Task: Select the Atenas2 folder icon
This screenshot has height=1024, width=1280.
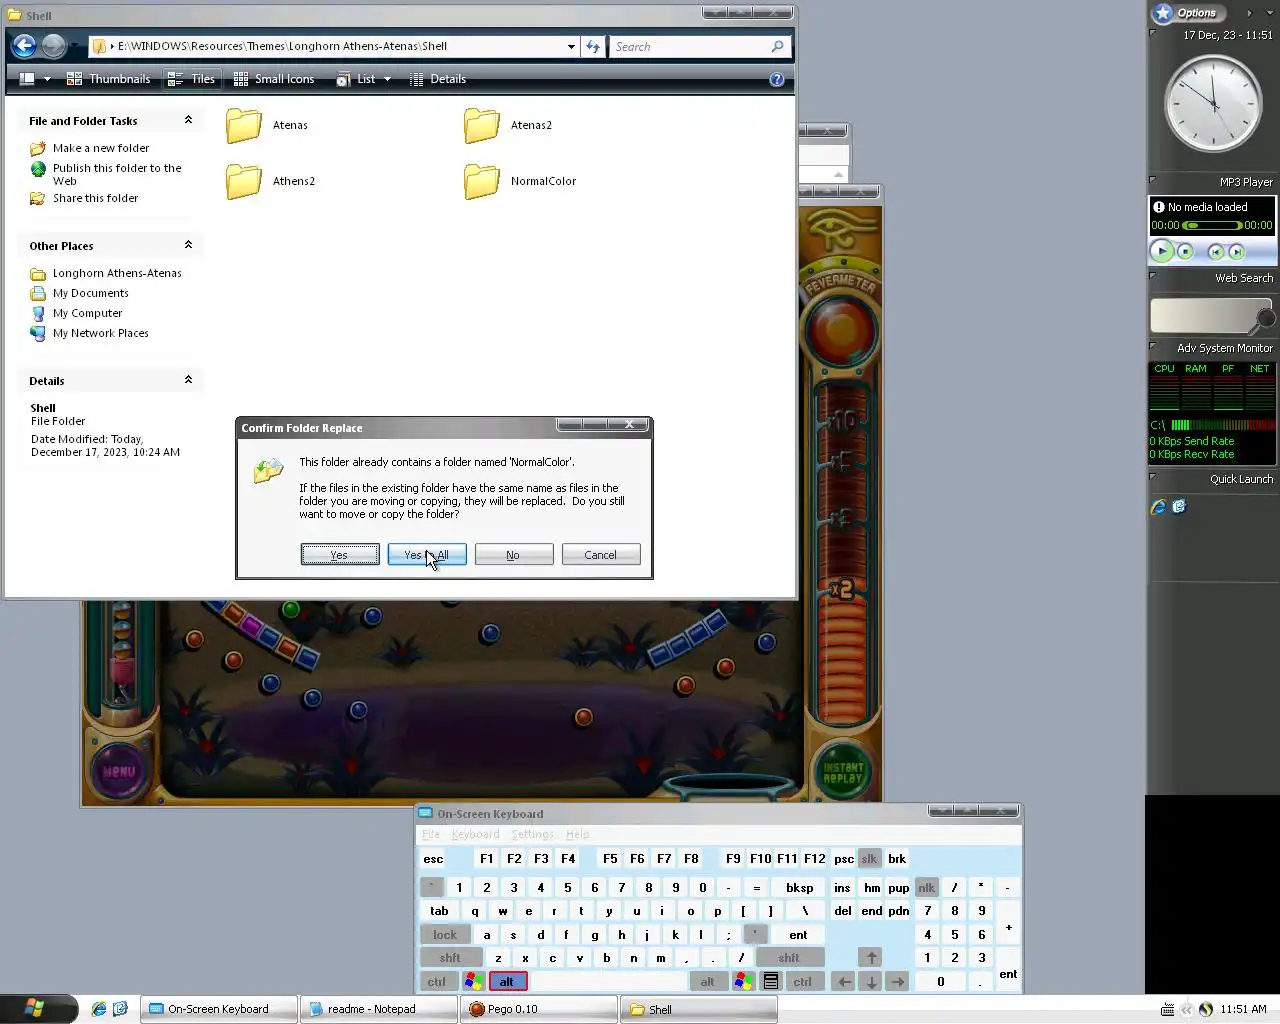Action: tap(482, 126)
